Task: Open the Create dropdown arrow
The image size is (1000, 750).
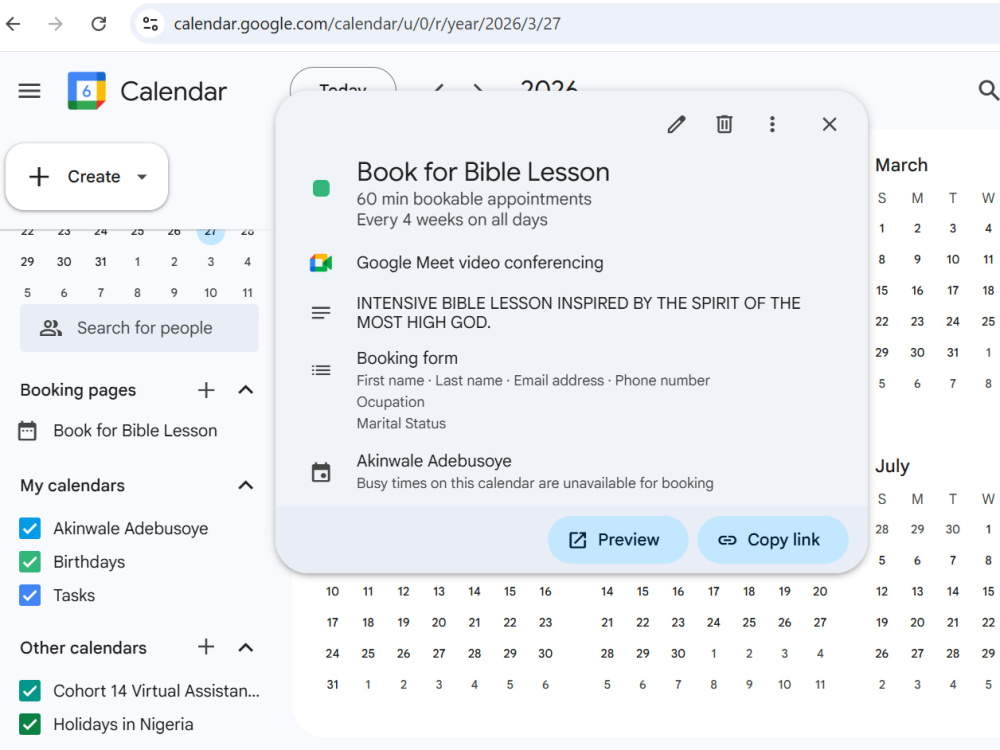Action: tap(142, 177)
